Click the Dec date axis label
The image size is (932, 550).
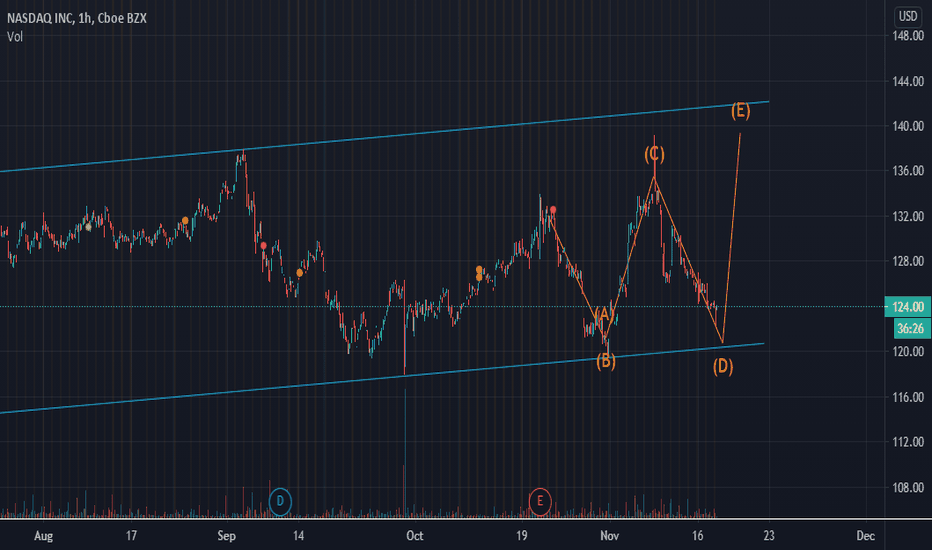pos(865,536)
